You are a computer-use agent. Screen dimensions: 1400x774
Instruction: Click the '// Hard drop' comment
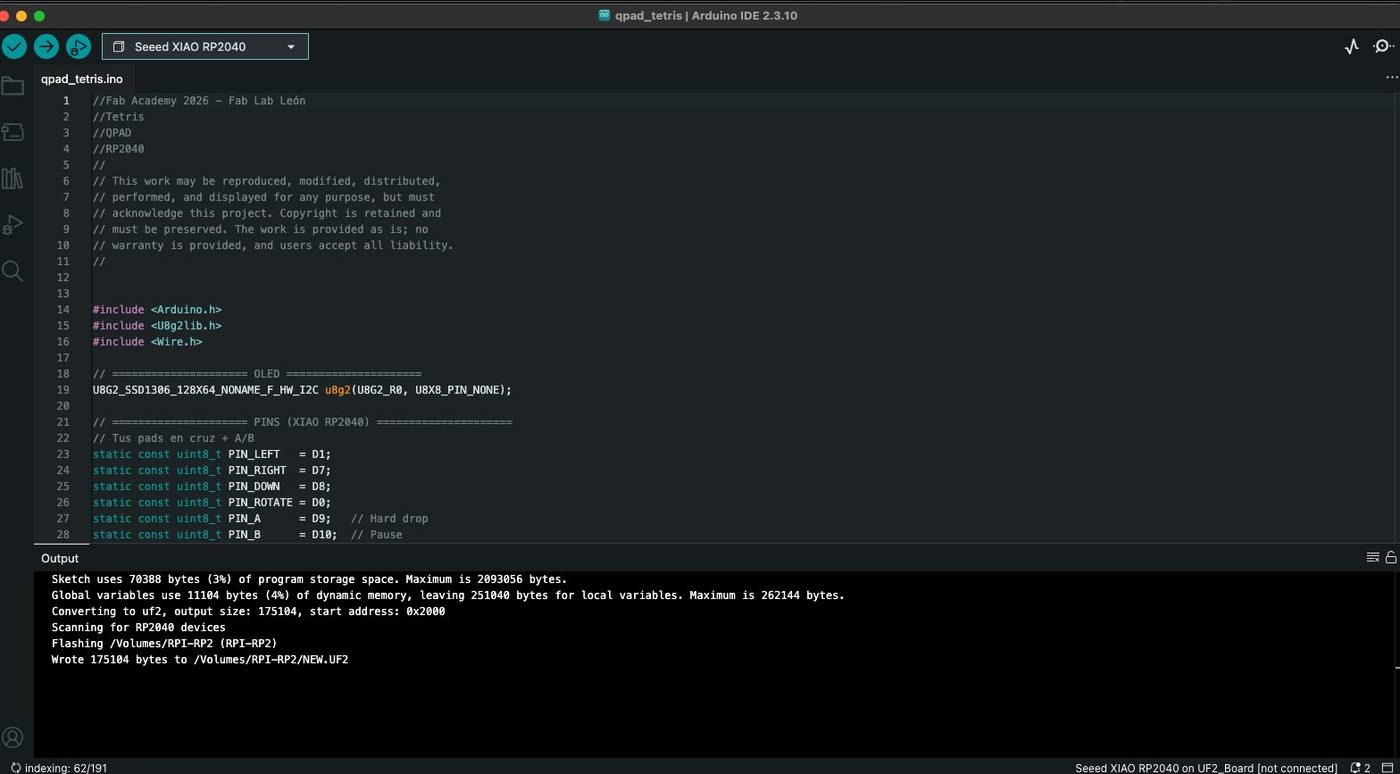pyautogui.click(x=389, y=518)
